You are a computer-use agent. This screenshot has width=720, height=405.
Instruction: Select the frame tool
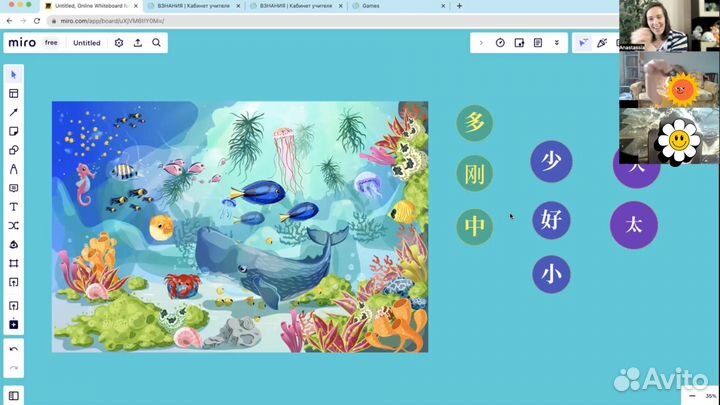(x=14, y=263)
